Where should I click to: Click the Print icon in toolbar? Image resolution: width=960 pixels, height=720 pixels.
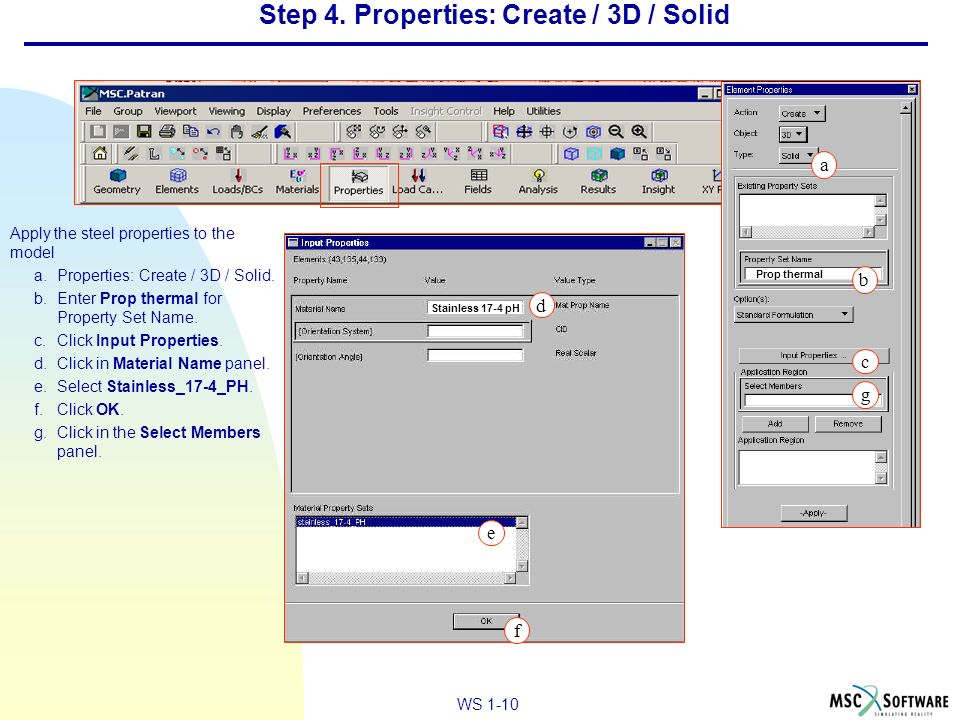[167, 131]
